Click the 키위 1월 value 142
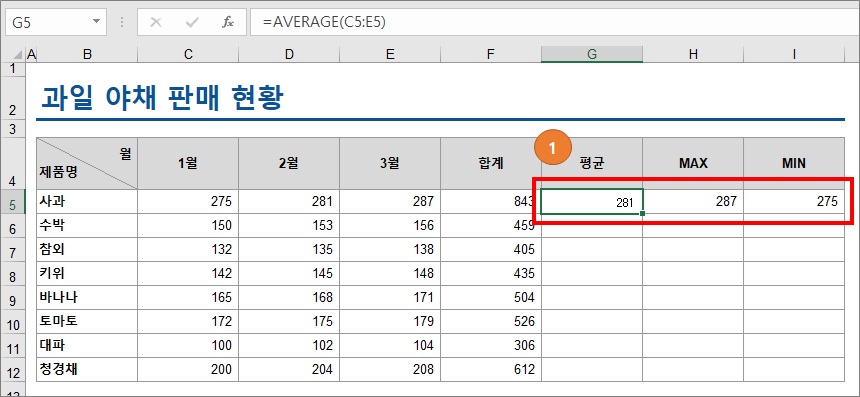 [x=188, y=273]
